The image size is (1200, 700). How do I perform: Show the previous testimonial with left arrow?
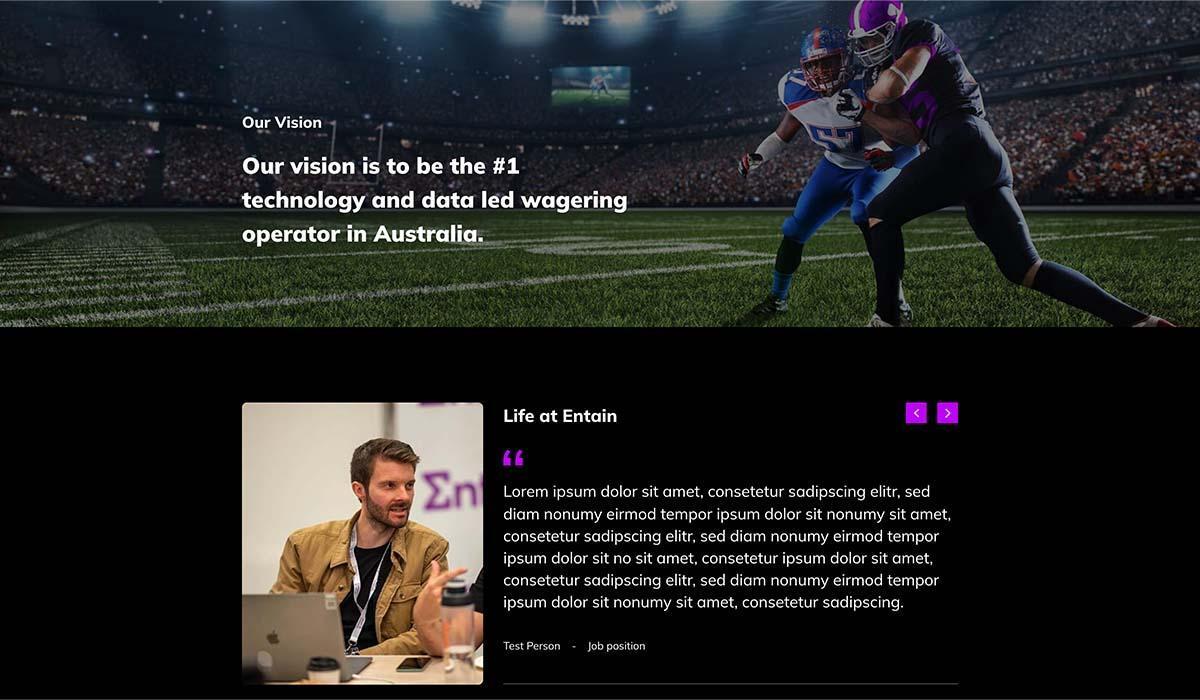(x=916, y=413)
